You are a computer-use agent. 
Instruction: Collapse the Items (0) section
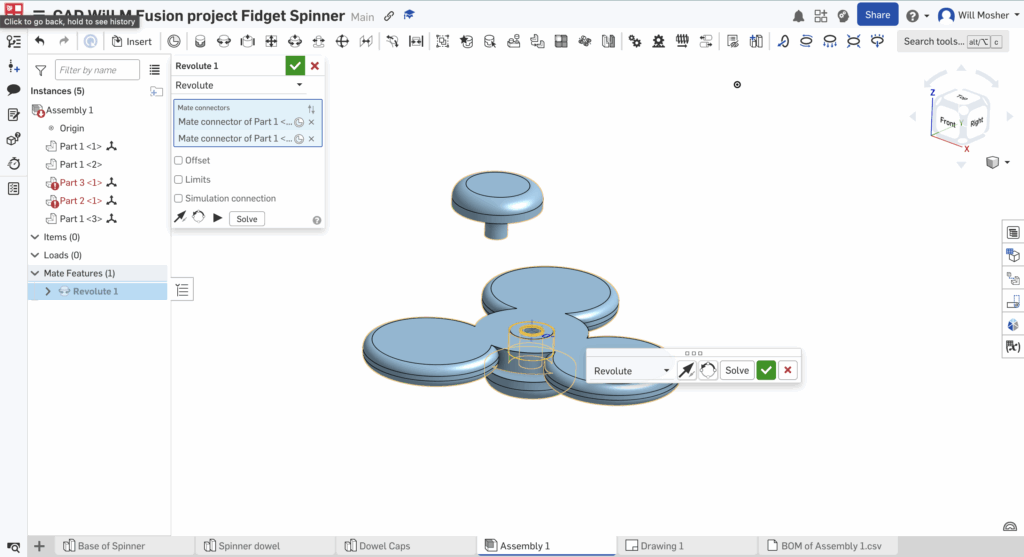(x=36, y=237)
